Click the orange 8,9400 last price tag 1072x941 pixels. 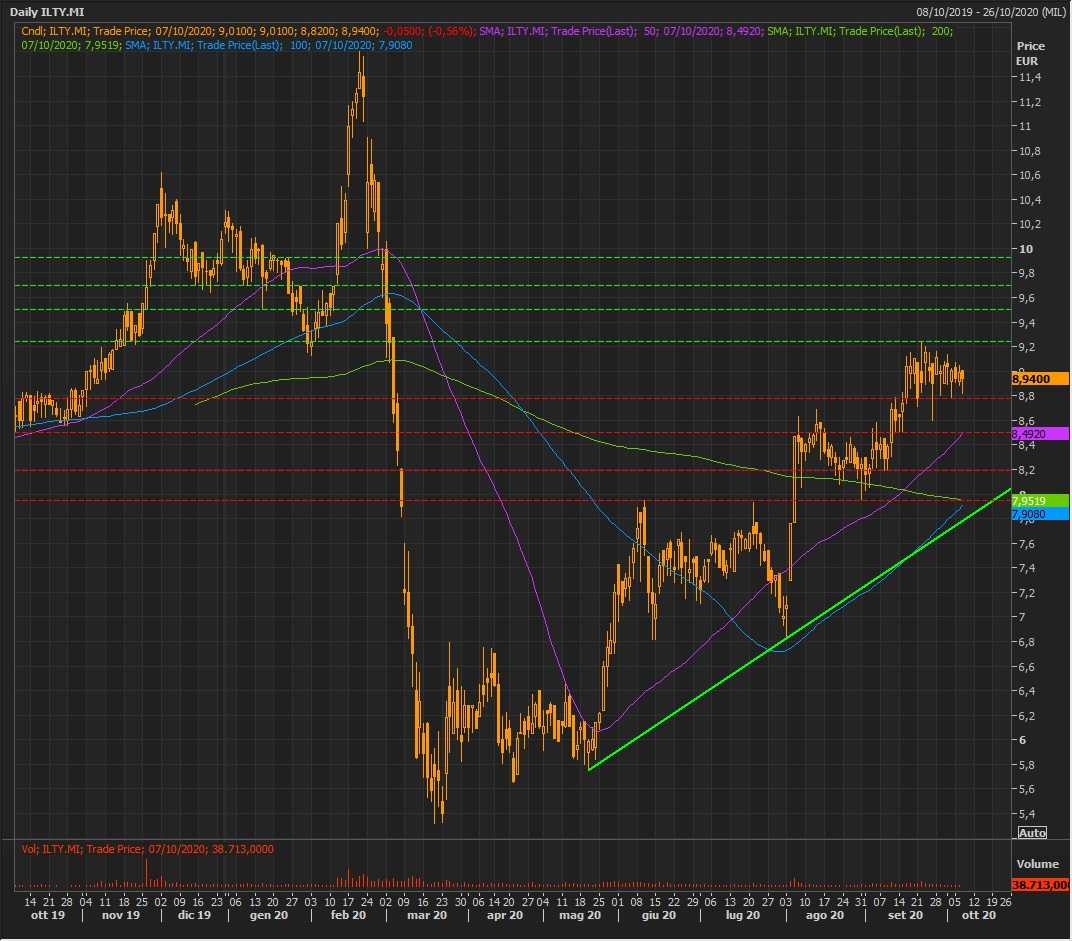tap(1040, 379)
